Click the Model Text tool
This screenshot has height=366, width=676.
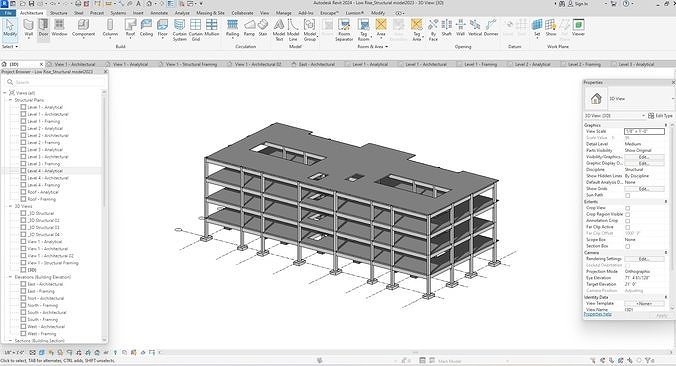point(279,30)
